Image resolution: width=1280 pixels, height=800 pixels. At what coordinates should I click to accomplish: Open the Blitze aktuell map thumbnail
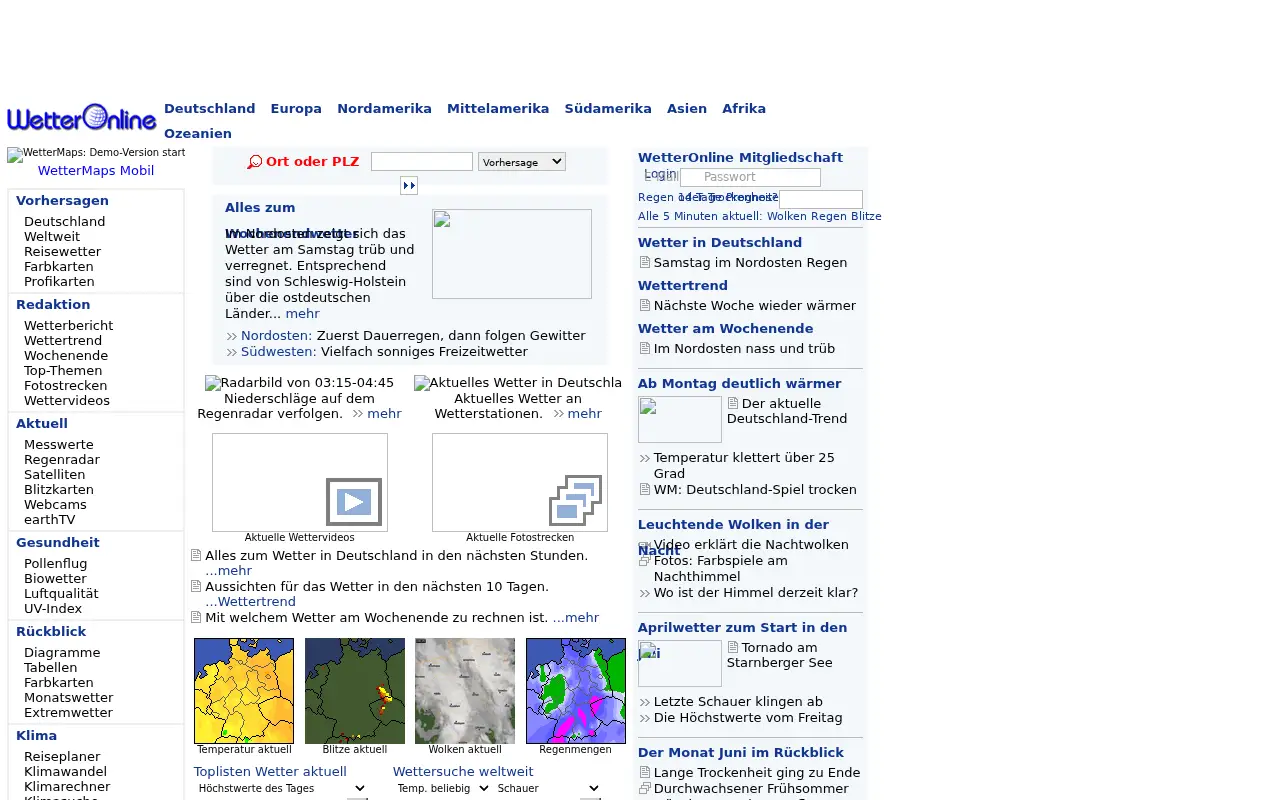coord(355,691)
